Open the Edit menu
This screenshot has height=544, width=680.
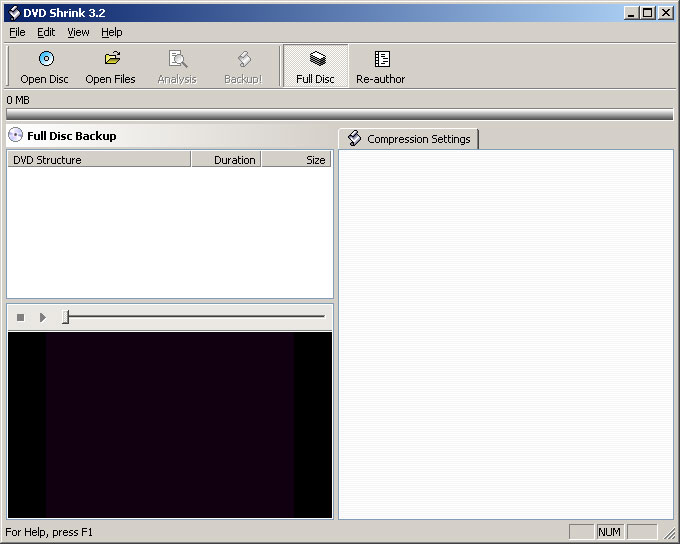point(46,32)
